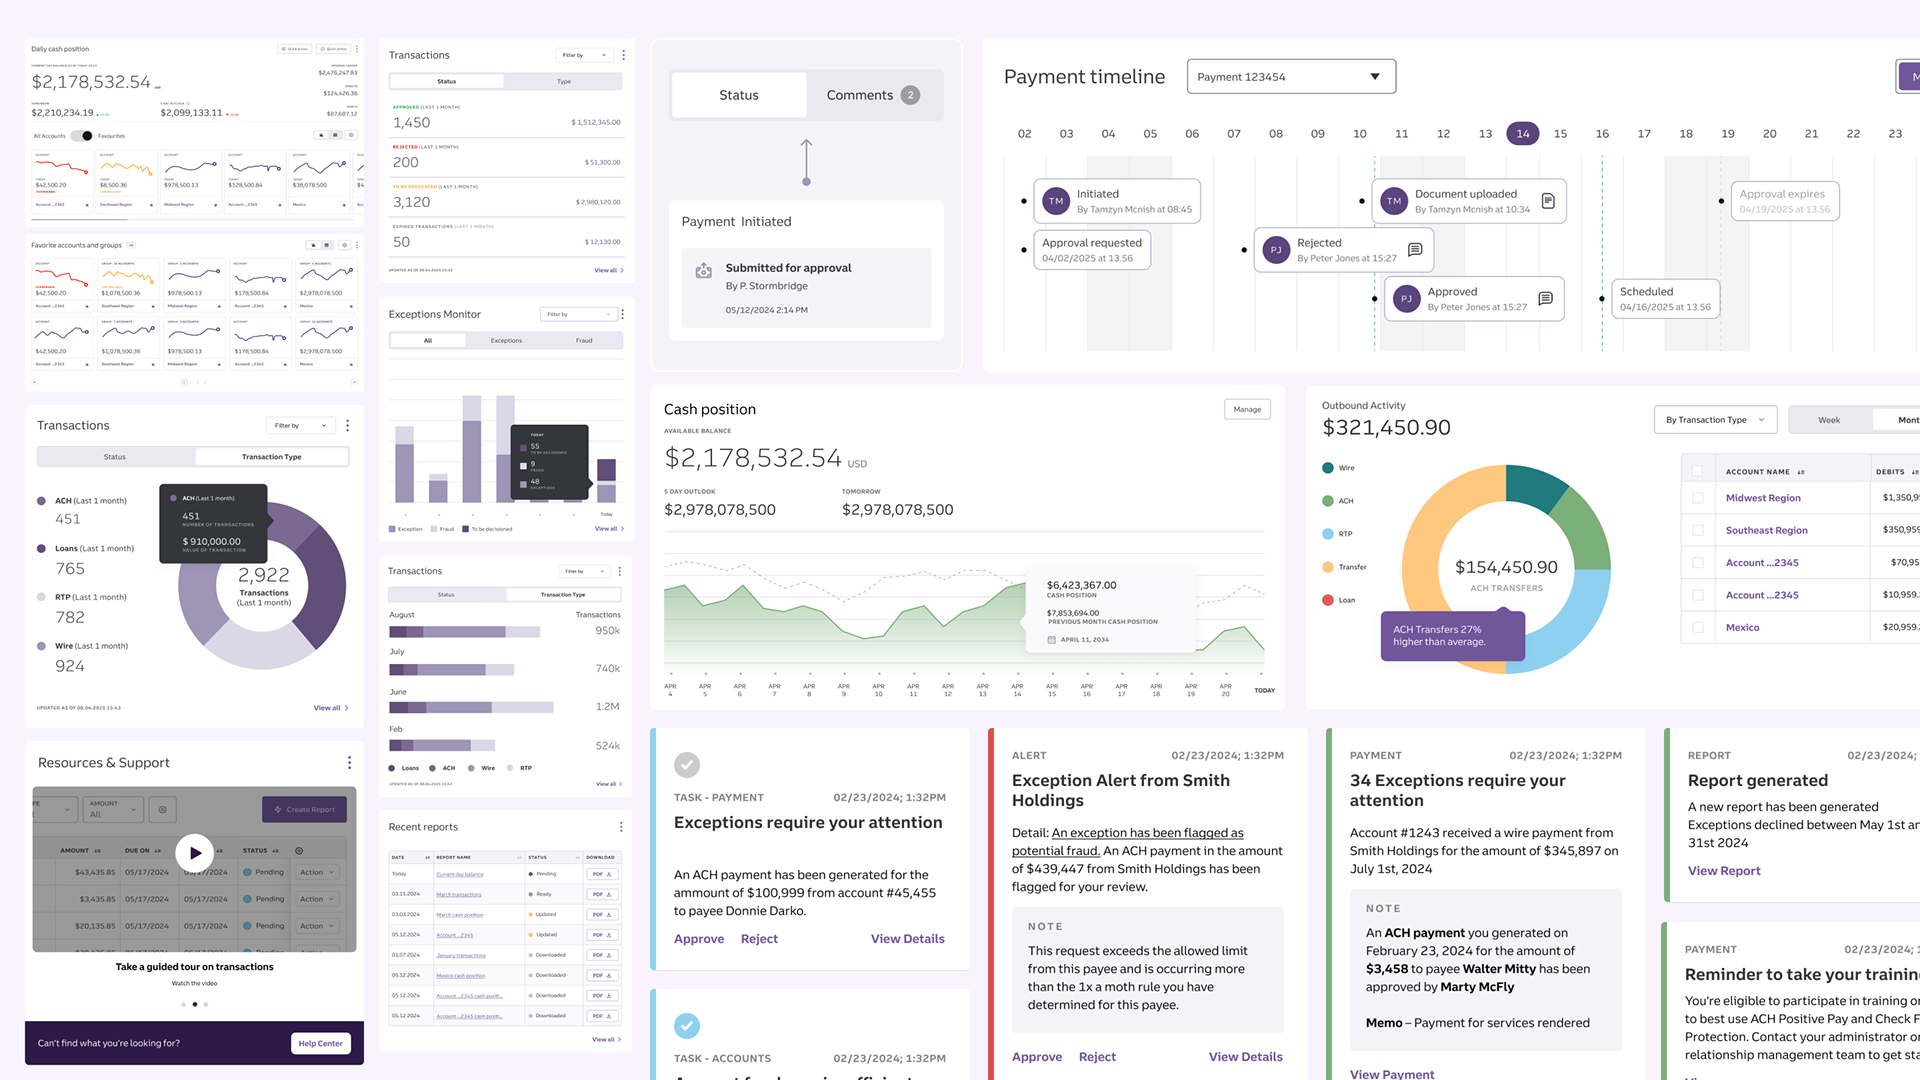Viewport: 1920px width, 1080px height.
Task: Open comment icon on Rejected event
Action: coord(1415,250)
